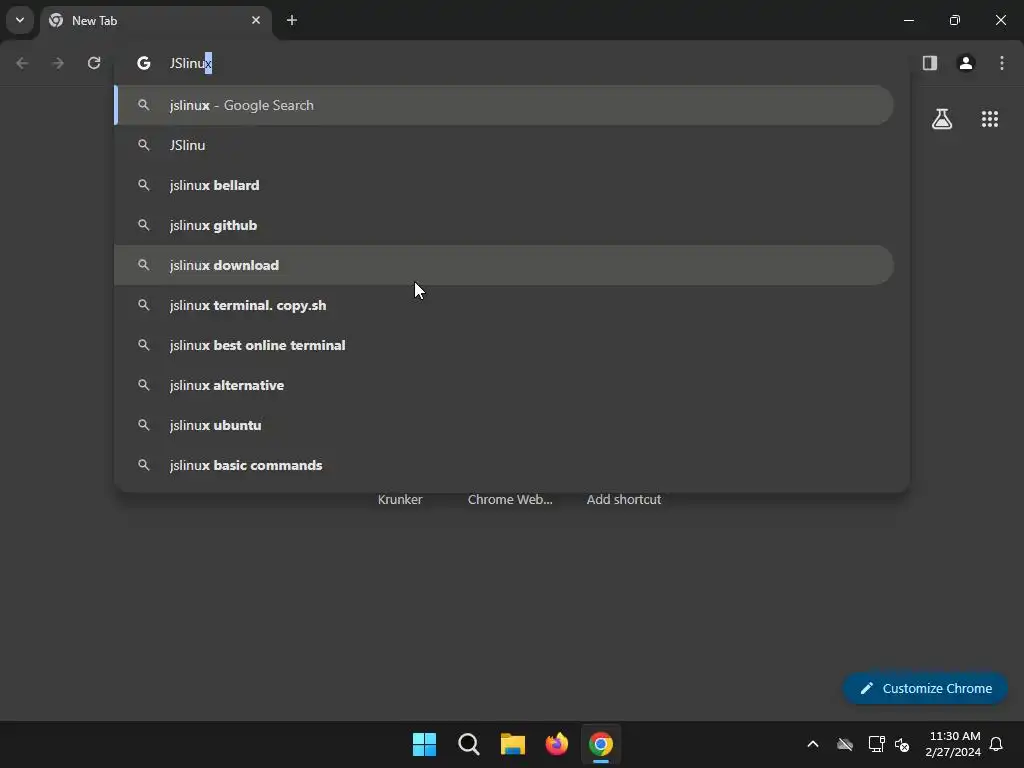1024x768 pixels.
Task: Open Chrome three-dot menu
Action: pos(1002,63)
